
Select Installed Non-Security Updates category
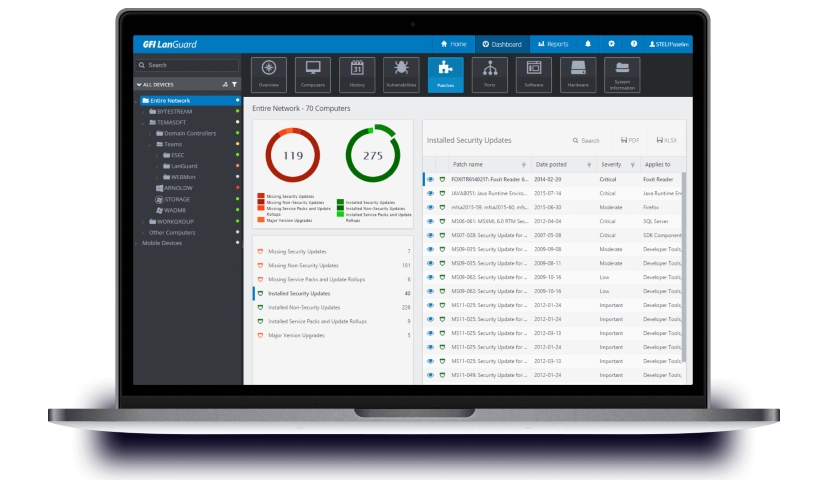(x=333, y=308)
